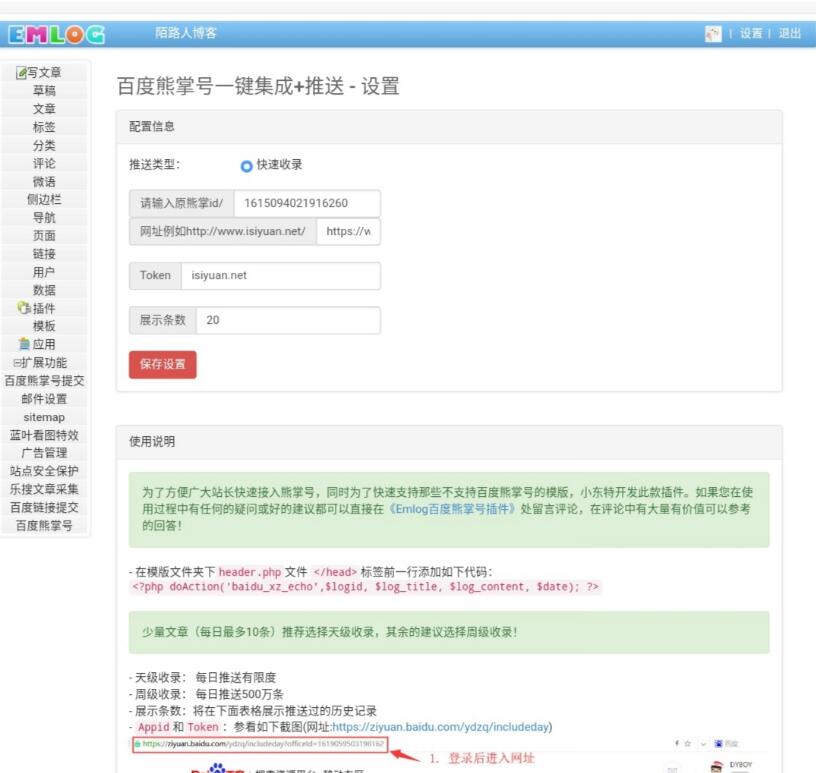Screen dimensions: 816x773
Task: Click the doAction baidu_xz_echo code line
Action: click(365, 587)
